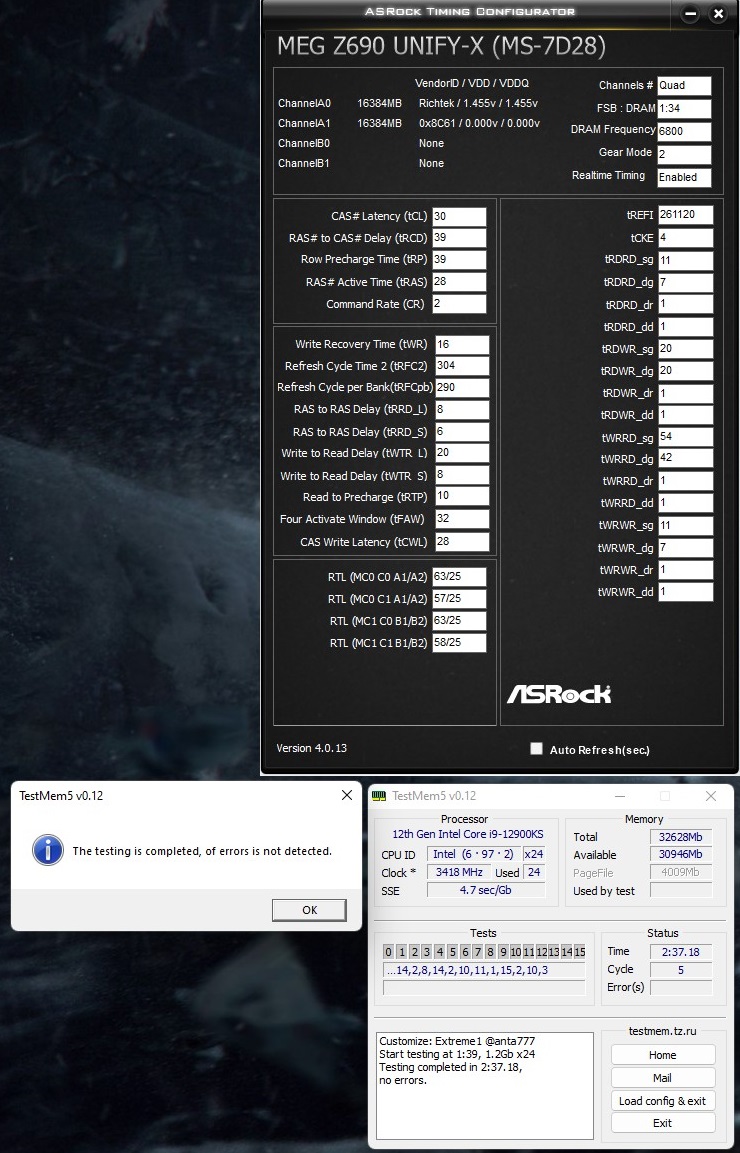Open Home link in TestMem5
Screen dimensions: 740x1153
(662, 1054)
